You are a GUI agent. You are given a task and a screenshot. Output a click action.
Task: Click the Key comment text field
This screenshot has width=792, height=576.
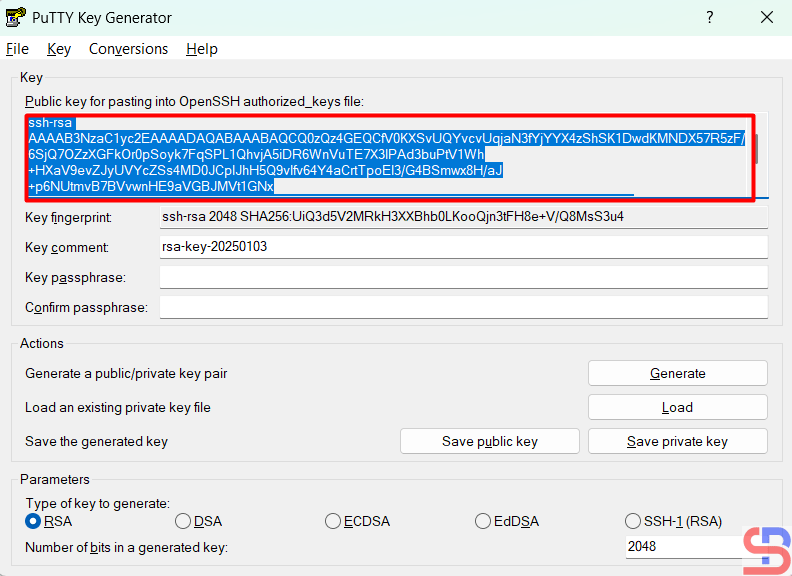[x=463, y=247]
